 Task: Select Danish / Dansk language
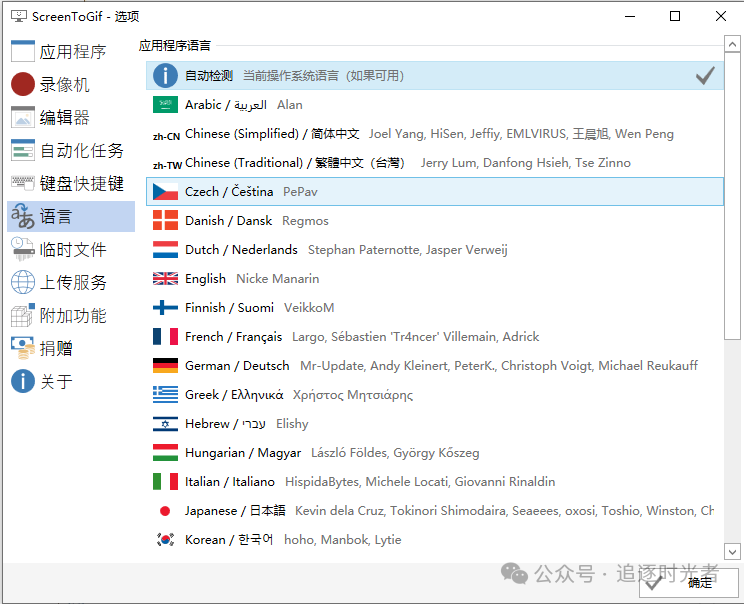(x=435, y=221)
